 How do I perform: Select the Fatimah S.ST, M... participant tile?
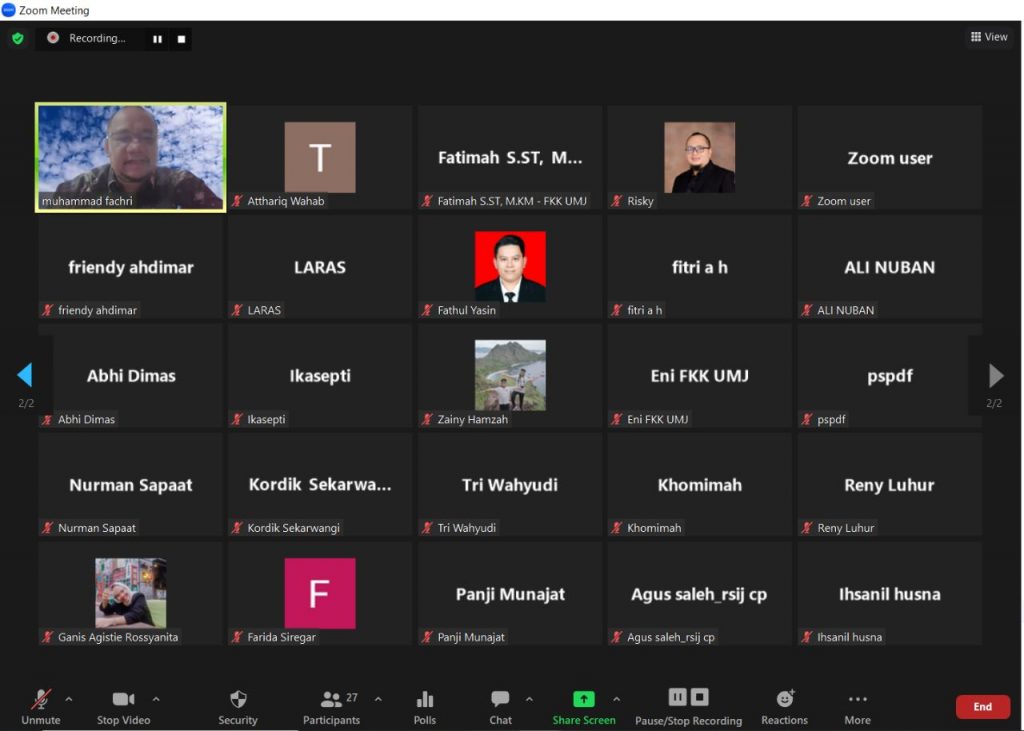[510, 157]
